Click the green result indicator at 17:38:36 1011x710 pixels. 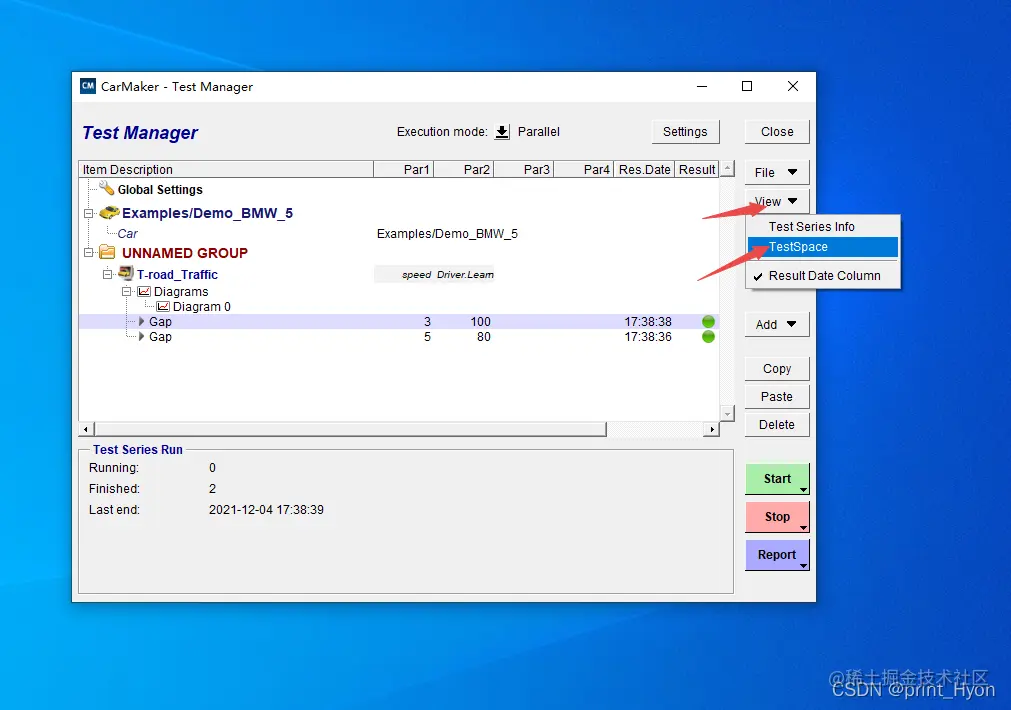click(x=708, y=337)
